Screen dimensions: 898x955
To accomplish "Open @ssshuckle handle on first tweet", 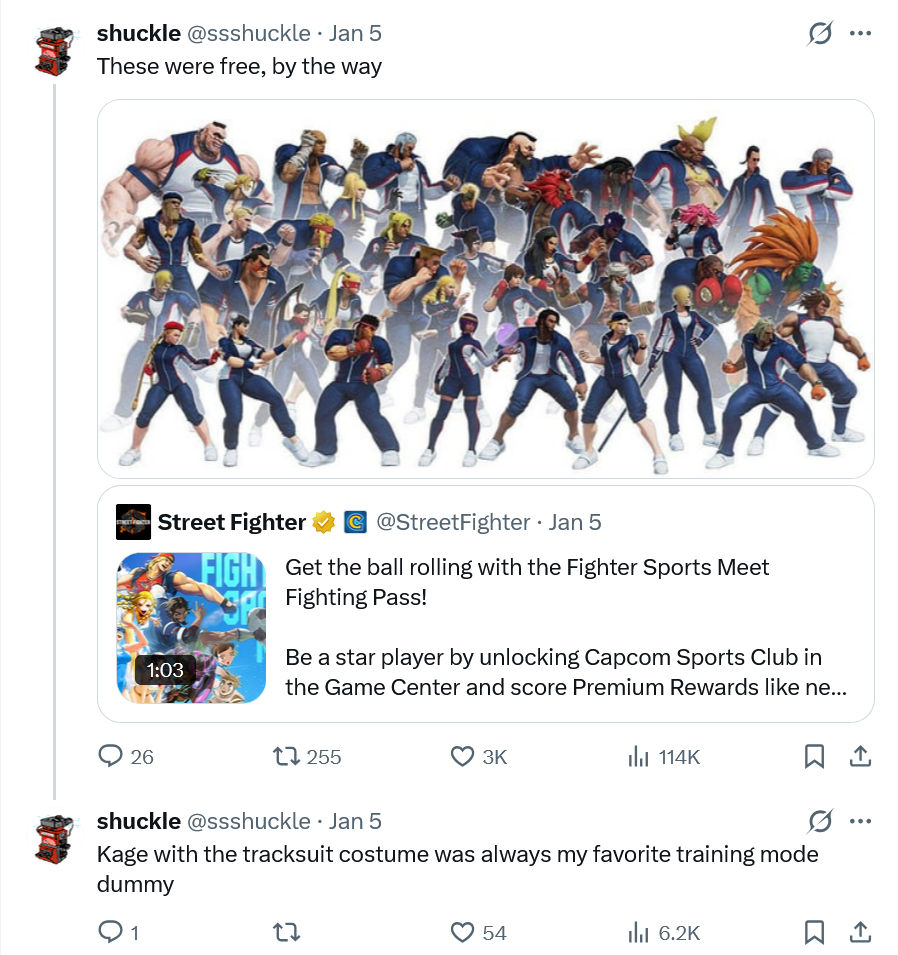I will tap(249, 33).
